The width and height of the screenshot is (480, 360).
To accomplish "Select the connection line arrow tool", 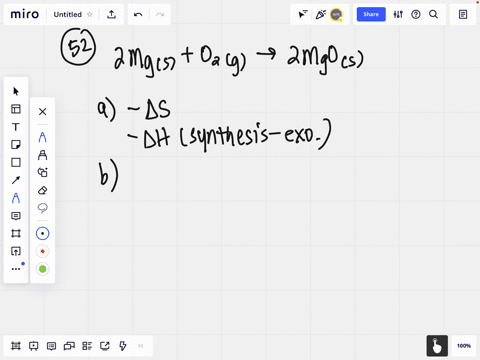I will 16,180.
